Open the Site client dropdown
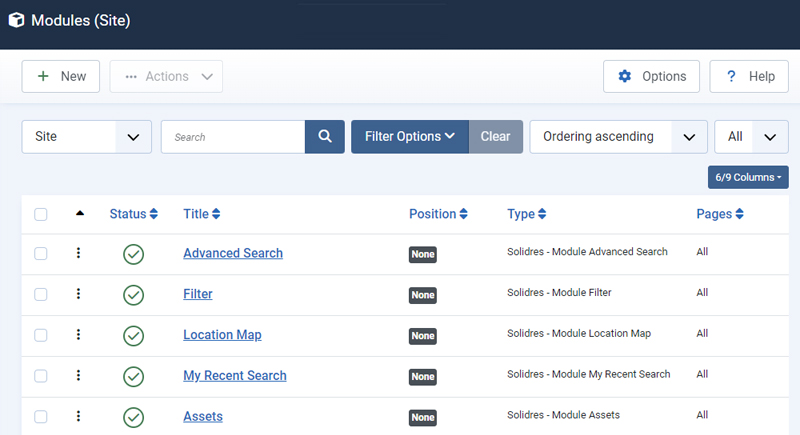 [87, 137]
